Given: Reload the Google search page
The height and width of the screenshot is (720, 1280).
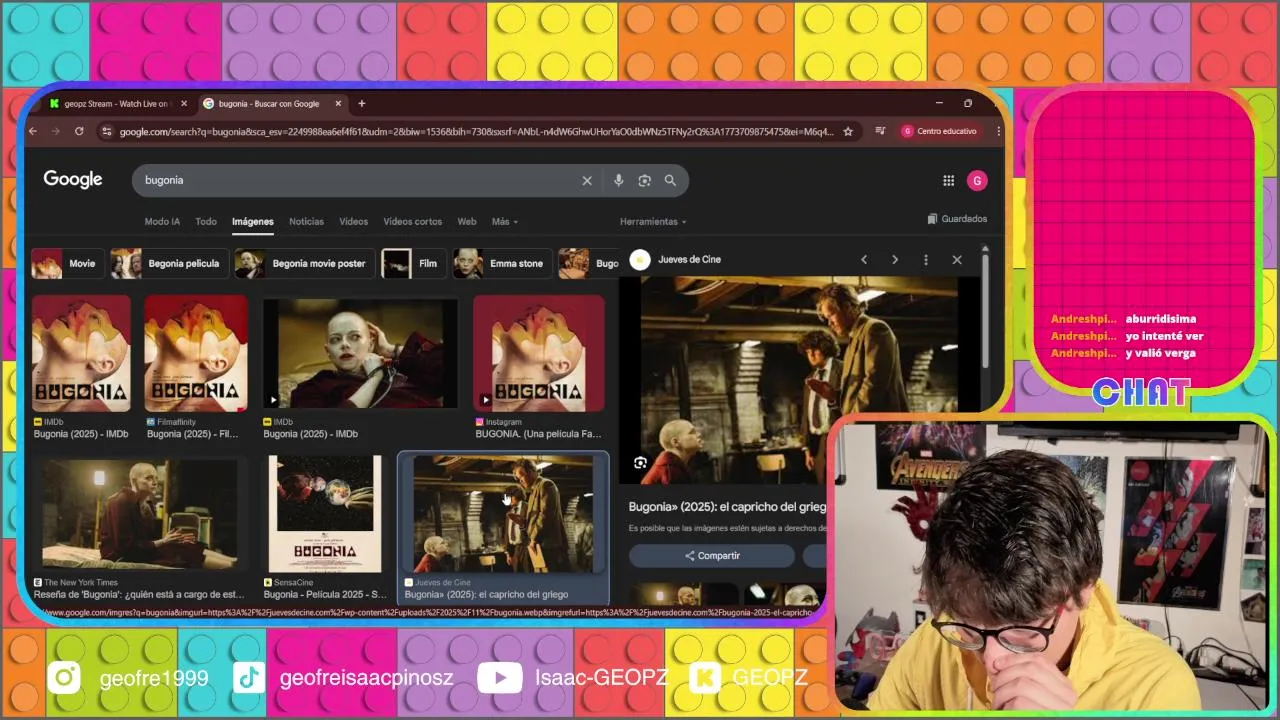Looking at the screenshot, I should click(79, 131).
